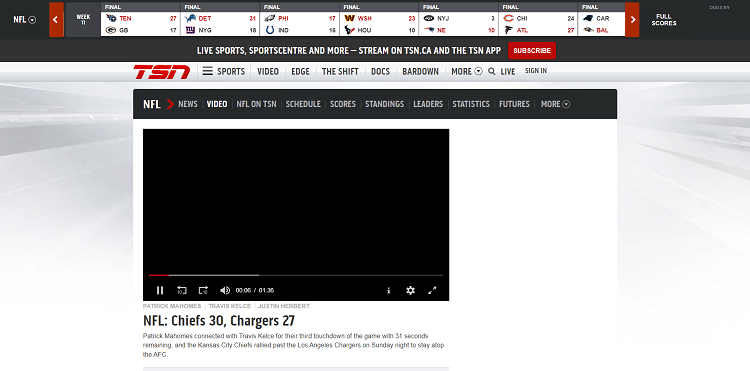750x371 pixels.
Task: Mute the video volume
Action: (x=225, y=290)
